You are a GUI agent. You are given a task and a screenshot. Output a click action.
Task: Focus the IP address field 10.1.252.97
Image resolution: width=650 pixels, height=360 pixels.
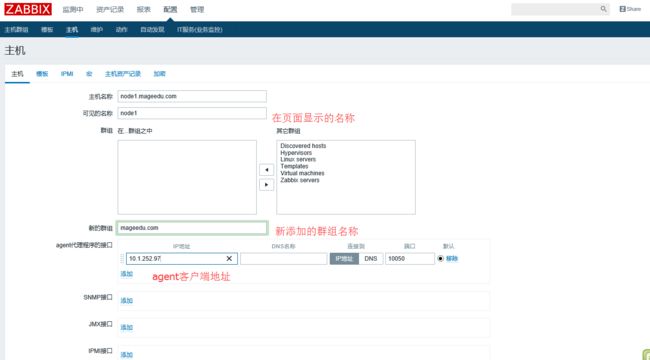tap(182, 258)
